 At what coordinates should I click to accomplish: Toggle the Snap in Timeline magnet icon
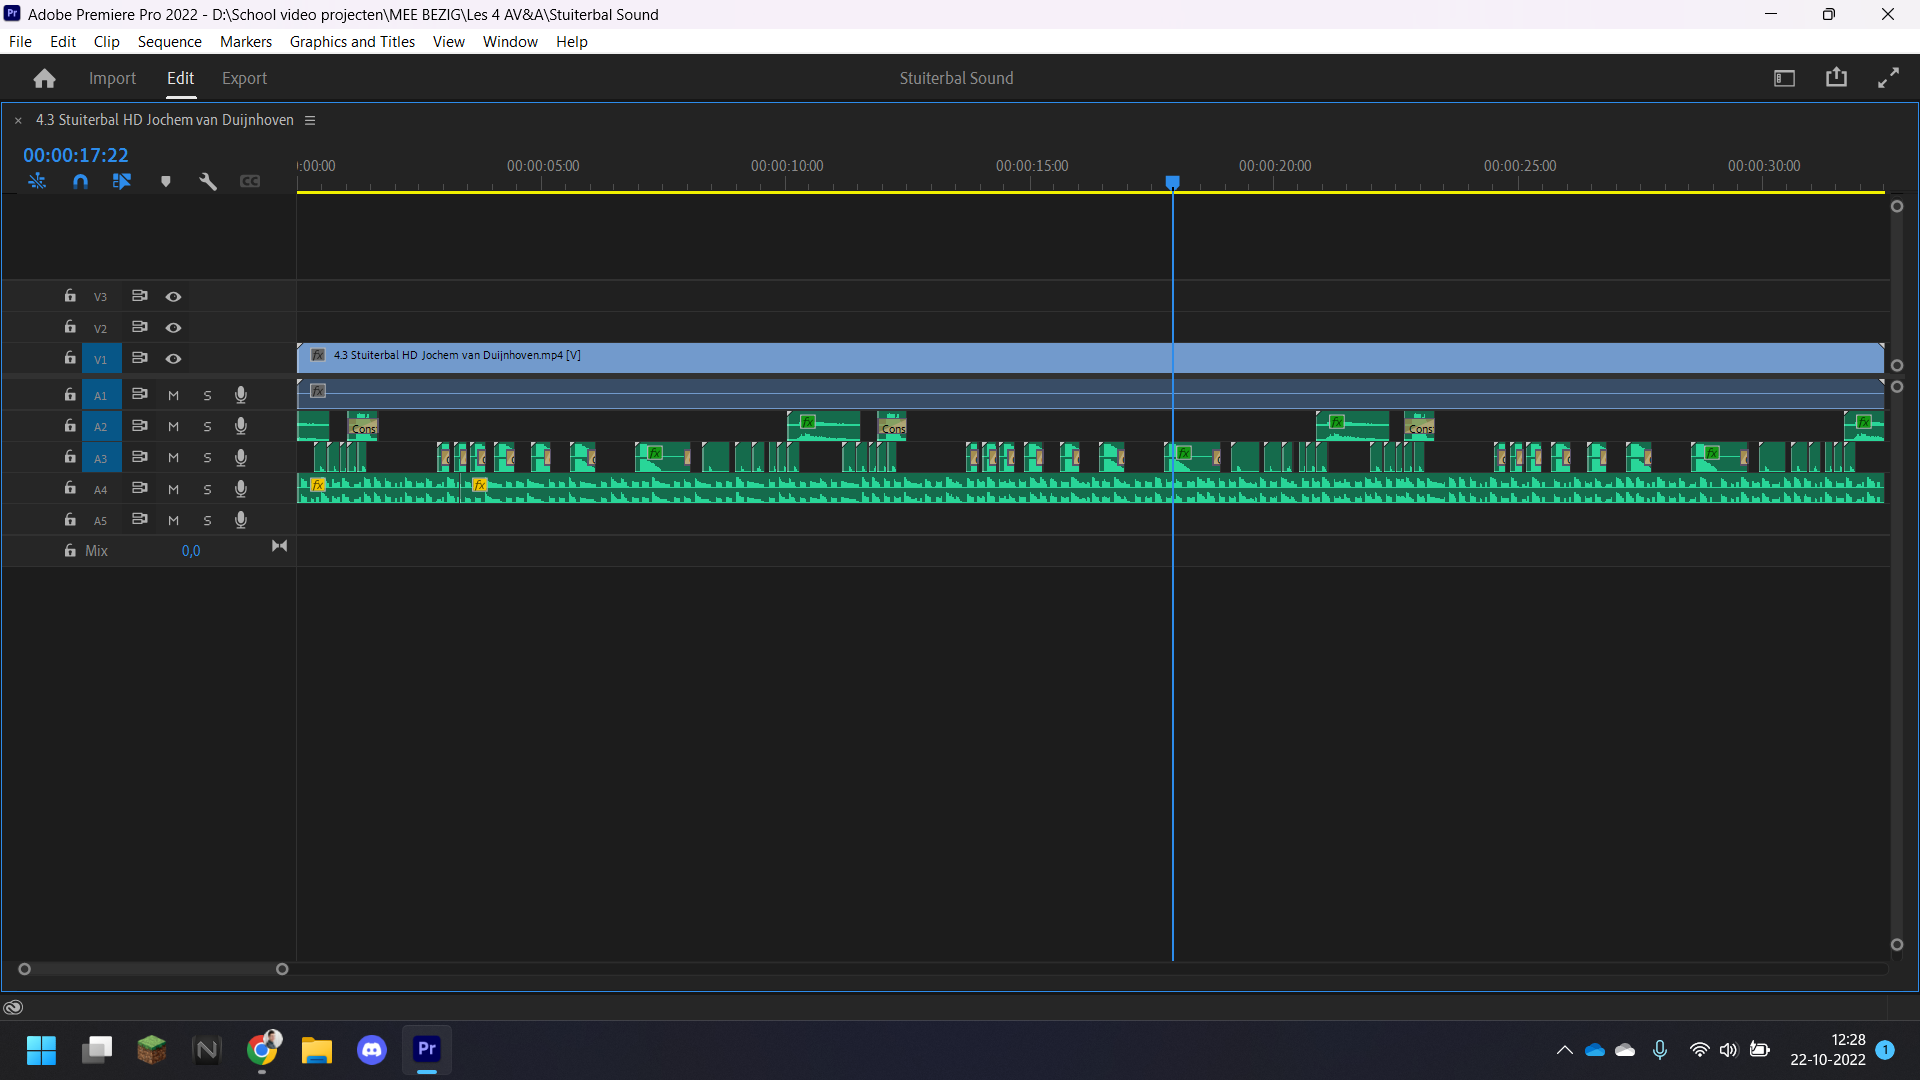pyautogui.click(x=80, y=181)
